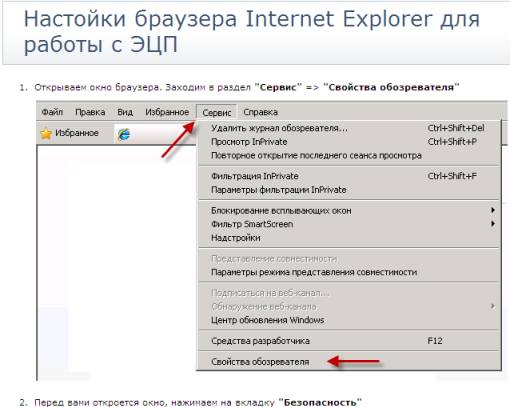Viewport: 510px width, 407px height.
Task: Select Удалить журнал обозревателя
Action: 349,128
